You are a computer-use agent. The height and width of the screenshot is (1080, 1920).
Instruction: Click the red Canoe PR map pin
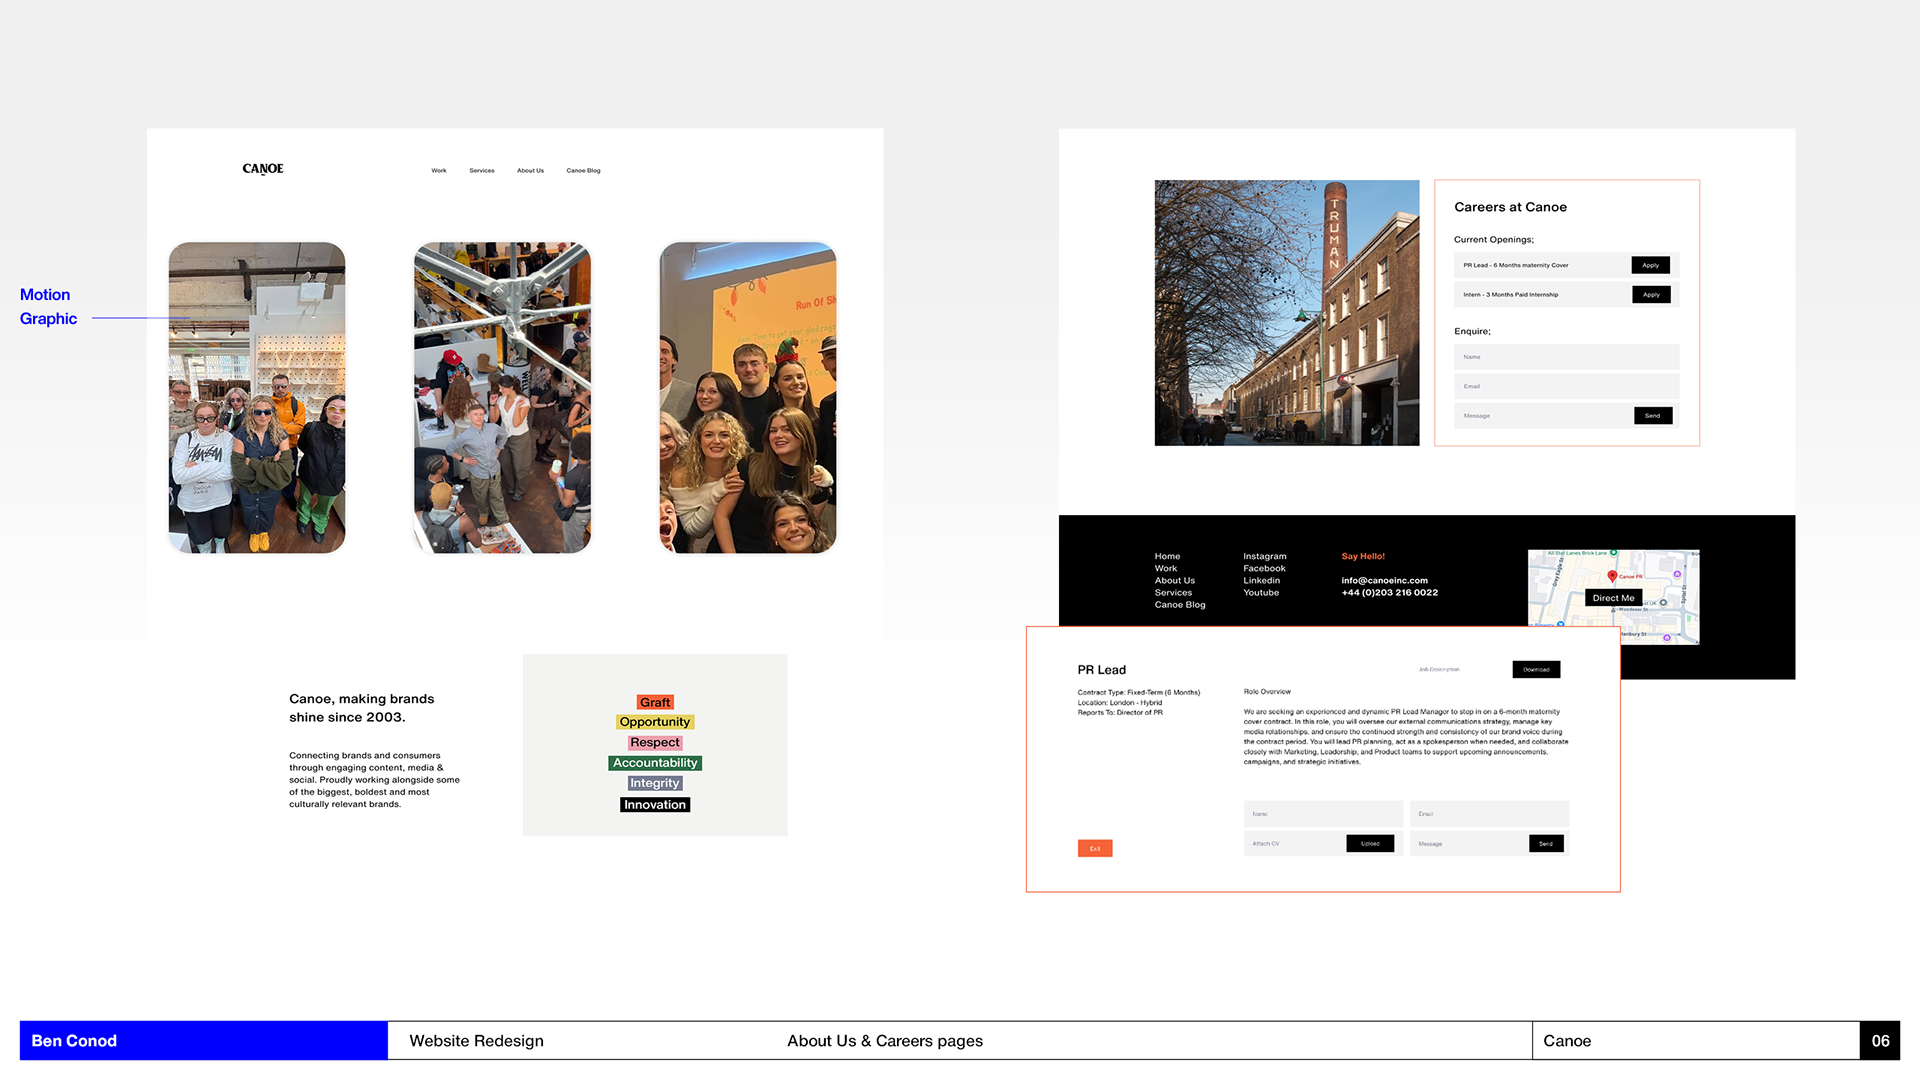(1612, 576)
